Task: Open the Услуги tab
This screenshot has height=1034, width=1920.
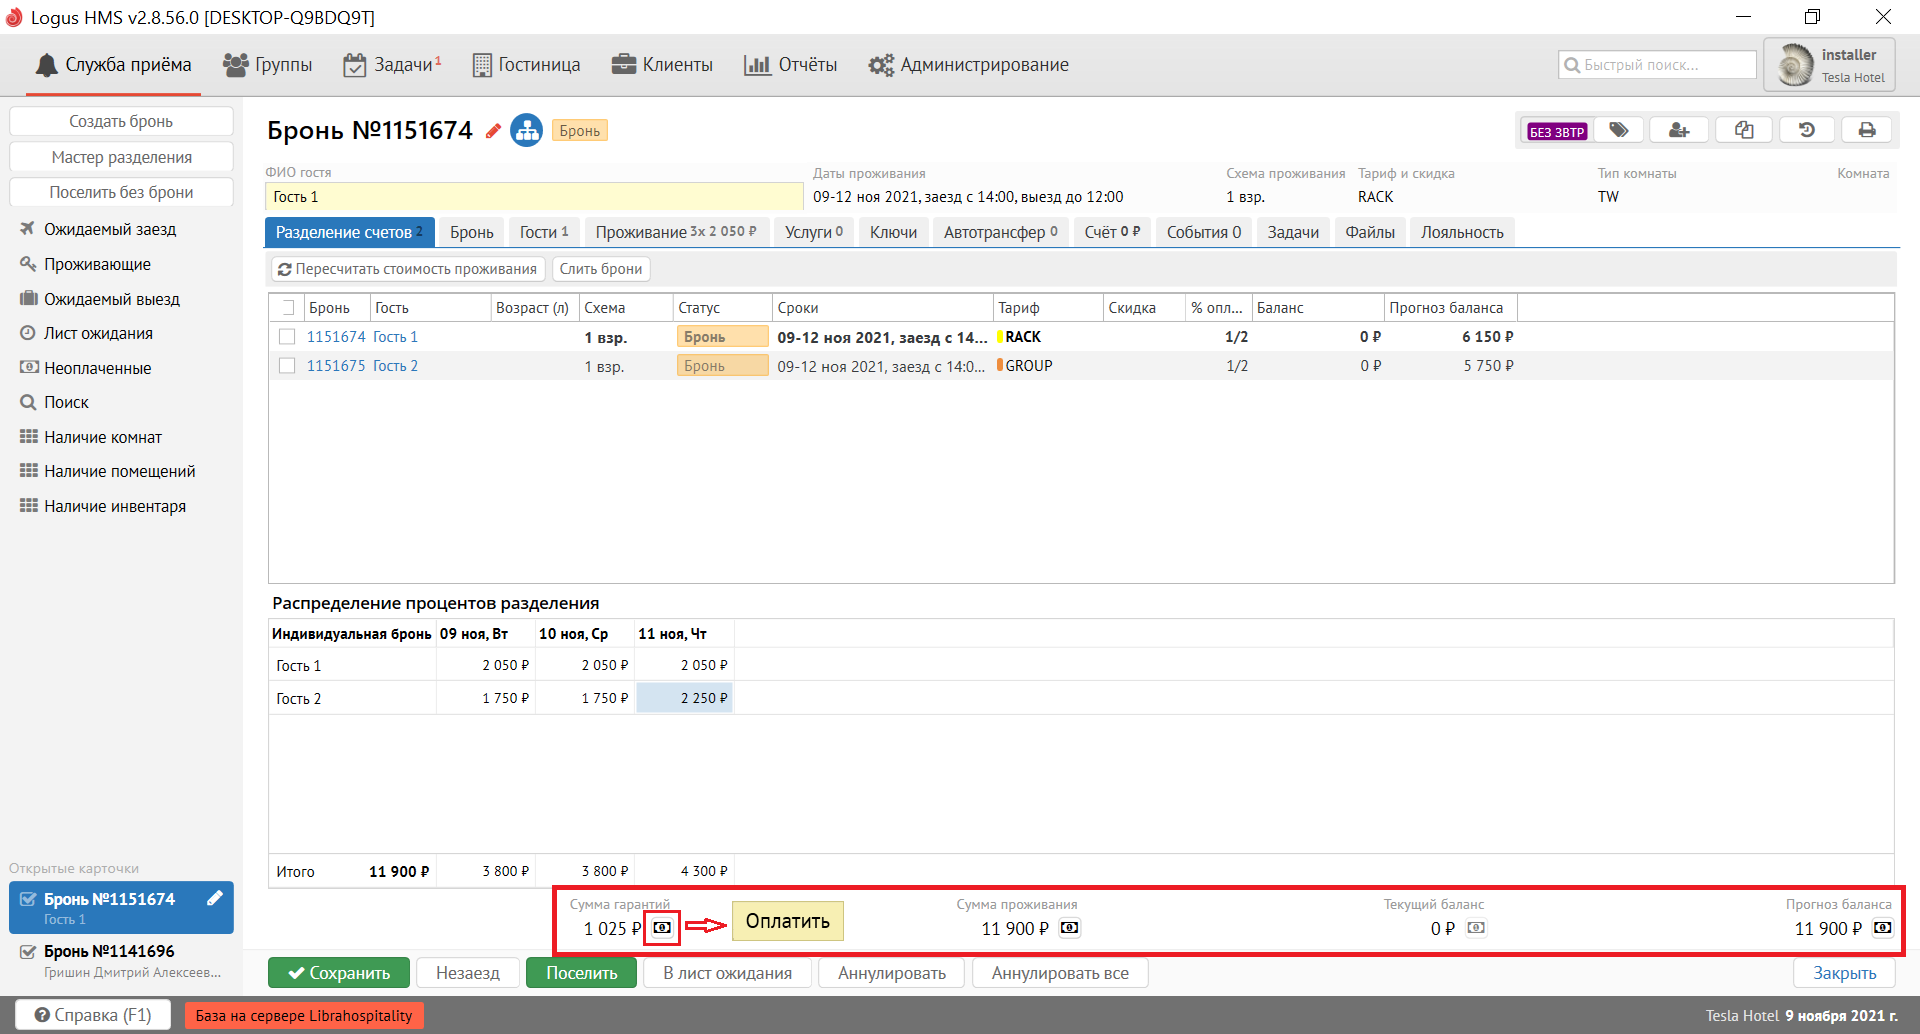Action: tap(813, 232)
